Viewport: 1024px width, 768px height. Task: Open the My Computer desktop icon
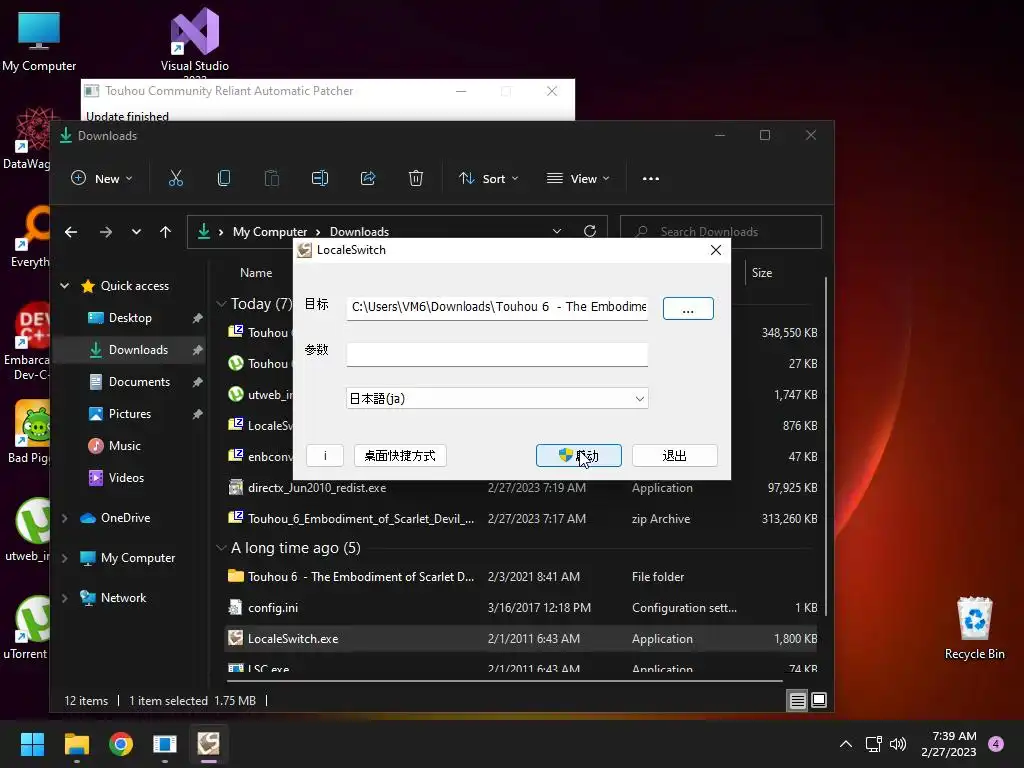point(39,41)
